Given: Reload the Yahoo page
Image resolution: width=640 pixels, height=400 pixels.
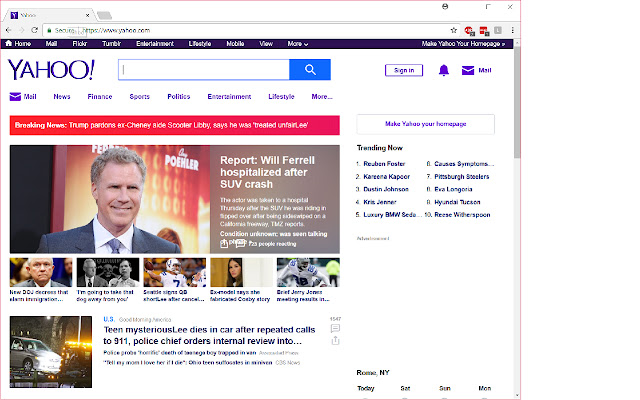Looking at the screenshot, I should [x=34, y=30].
